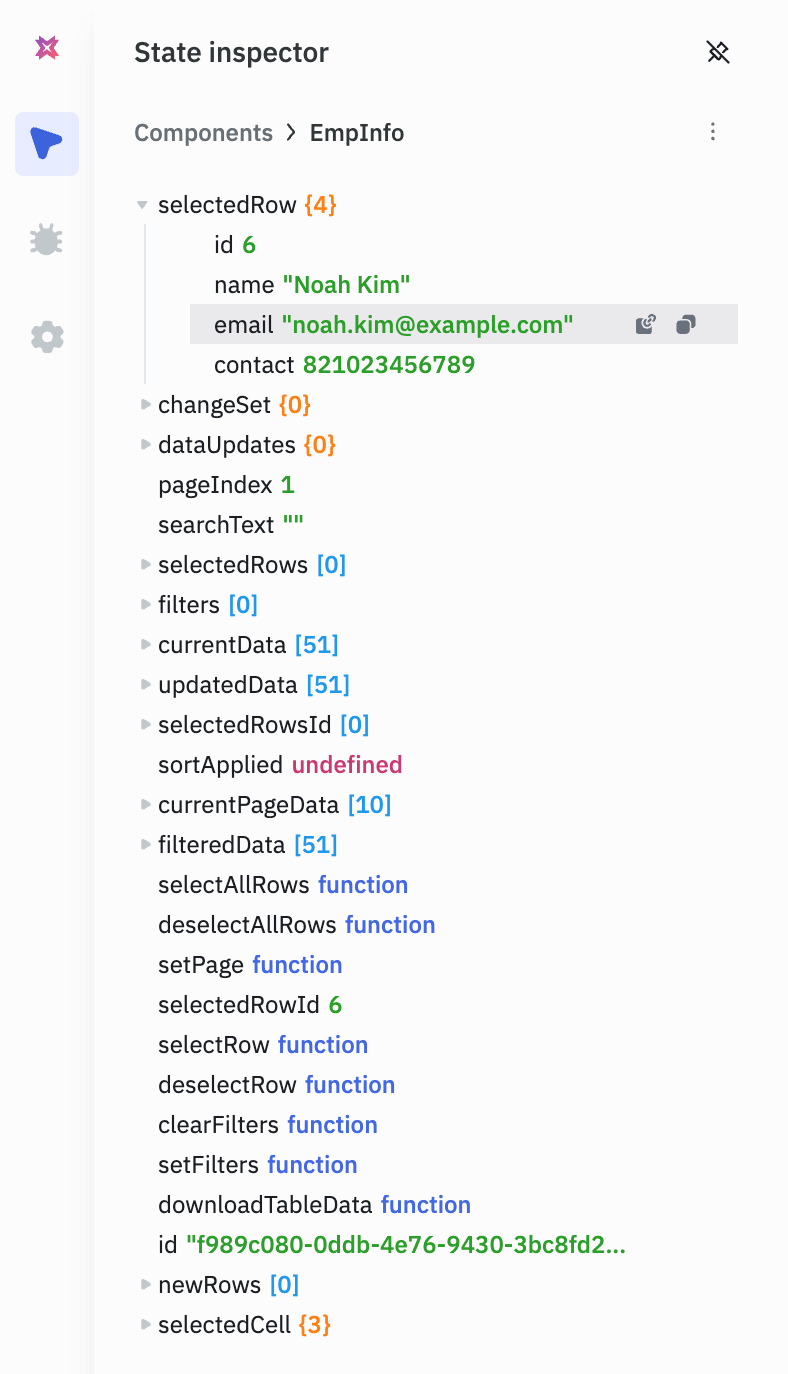Viewport: 788px width, 1374px height.
Task: Copy value icon on email row
Action: tap(685, 324)
